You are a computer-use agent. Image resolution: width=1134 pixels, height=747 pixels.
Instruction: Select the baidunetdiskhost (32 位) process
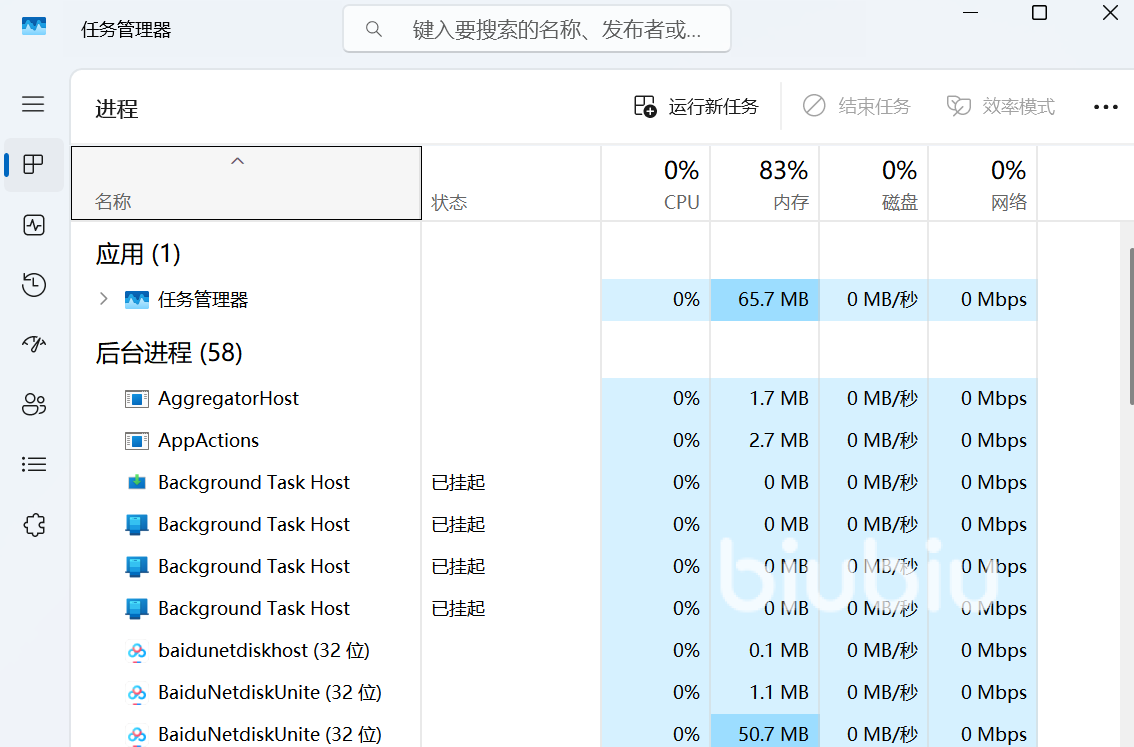(263, 650)
